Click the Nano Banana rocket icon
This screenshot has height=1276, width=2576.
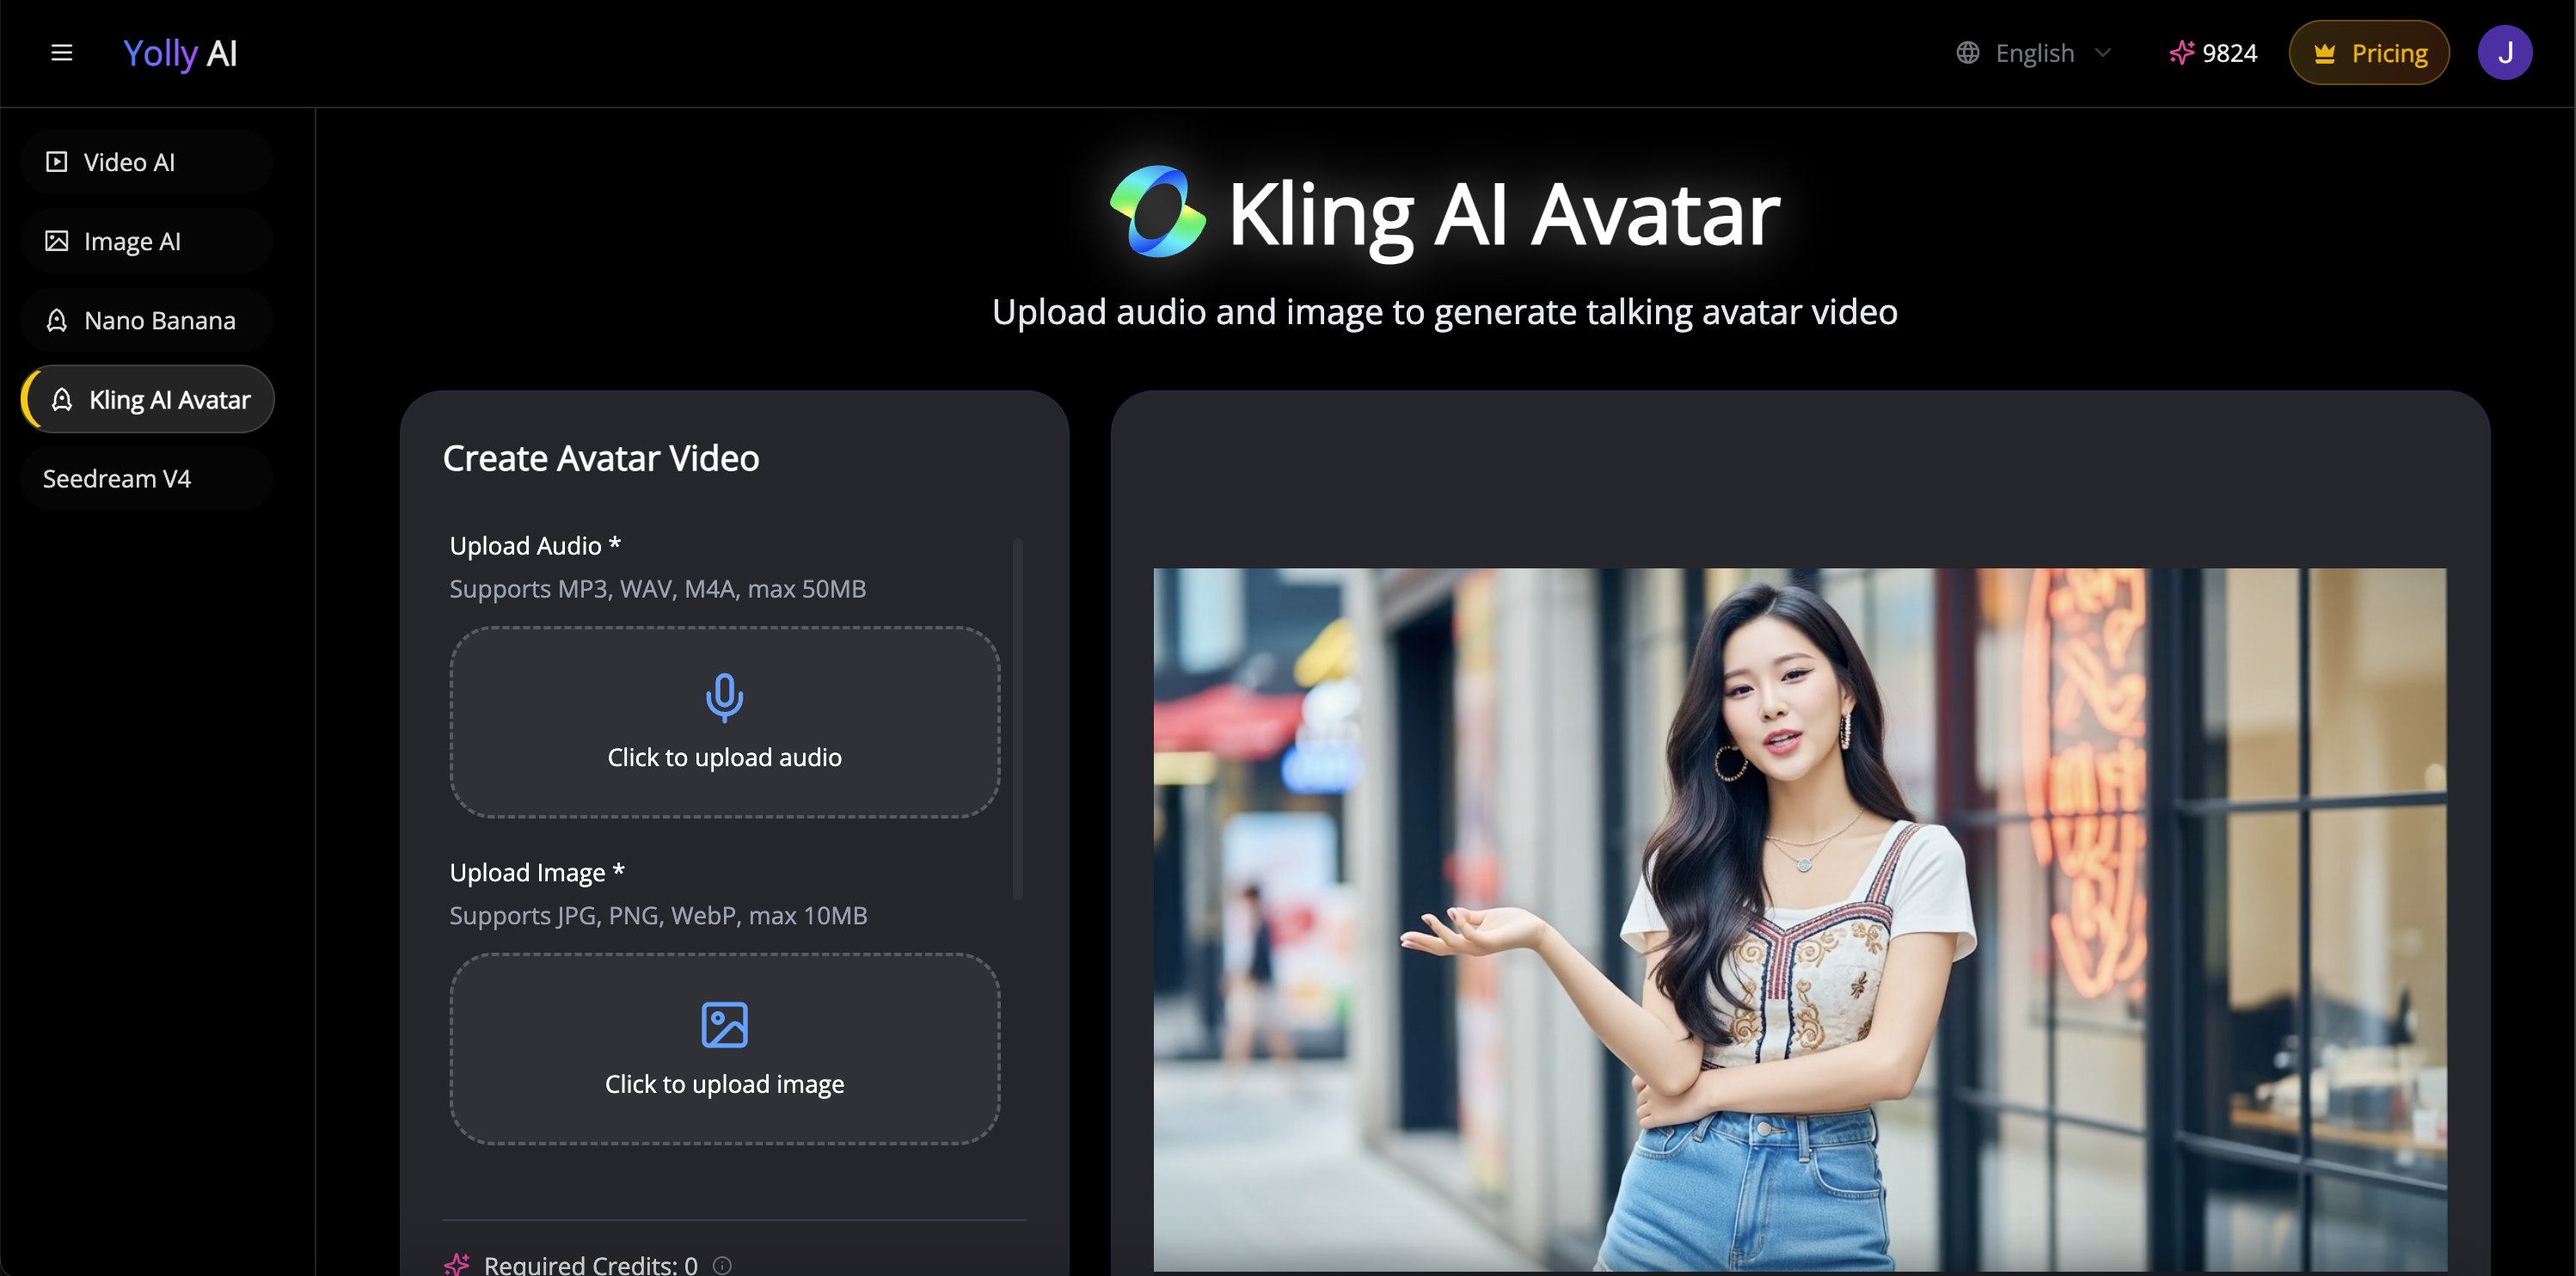click(57, 320)
